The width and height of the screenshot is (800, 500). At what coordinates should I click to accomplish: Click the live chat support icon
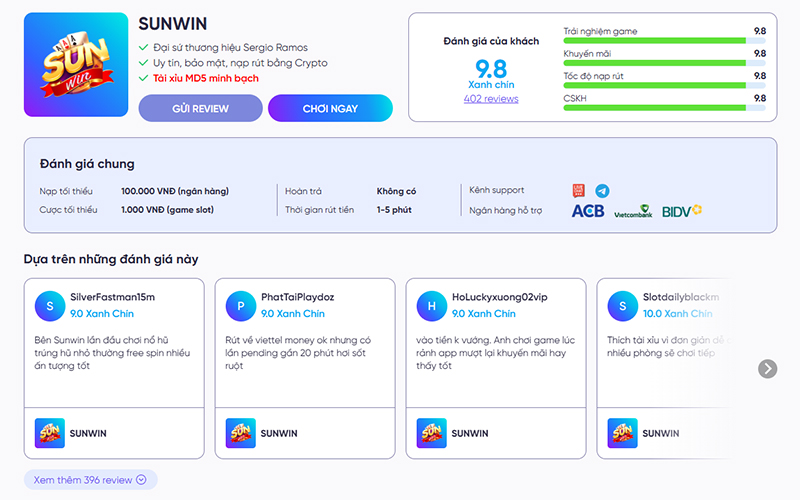(x=579, y=190)
